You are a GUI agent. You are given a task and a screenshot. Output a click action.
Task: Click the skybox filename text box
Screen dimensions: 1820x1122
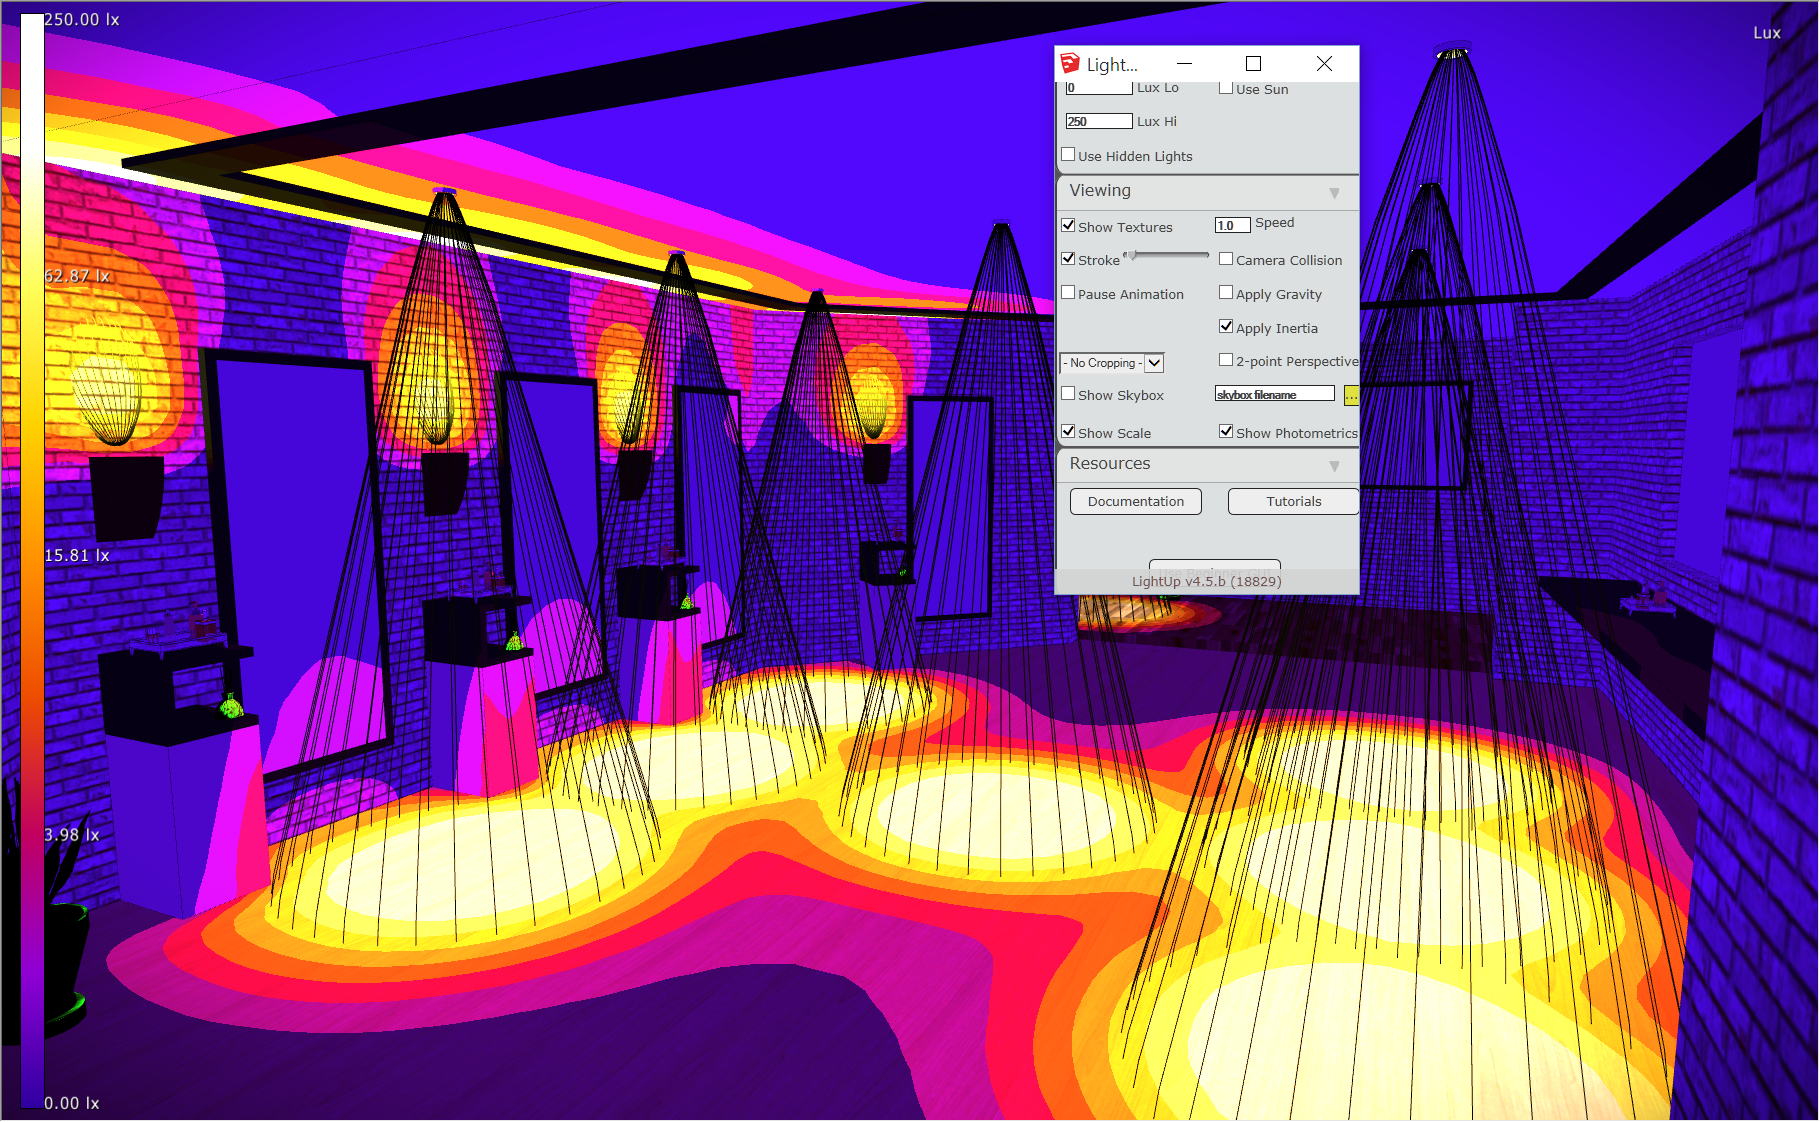coord(1274,395)
